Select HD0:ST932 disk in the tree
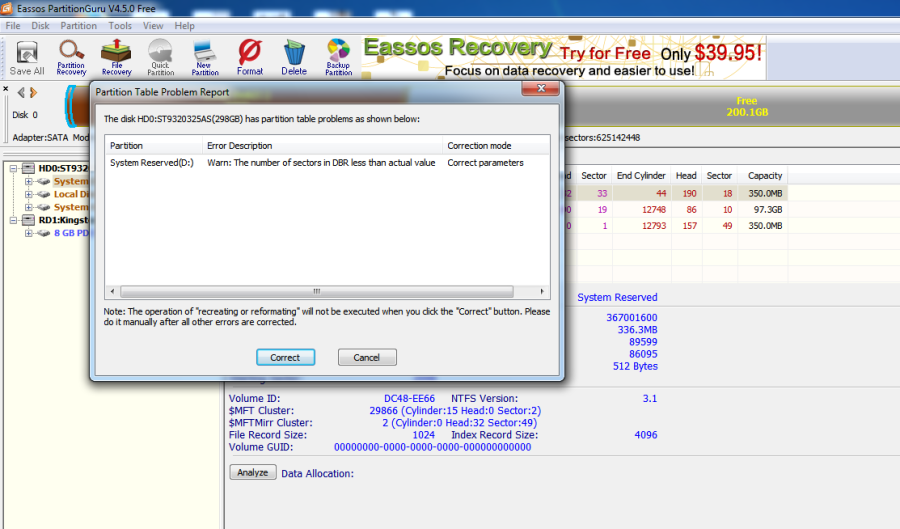Screen dimensions: 900x529 [x=63, y=168]
